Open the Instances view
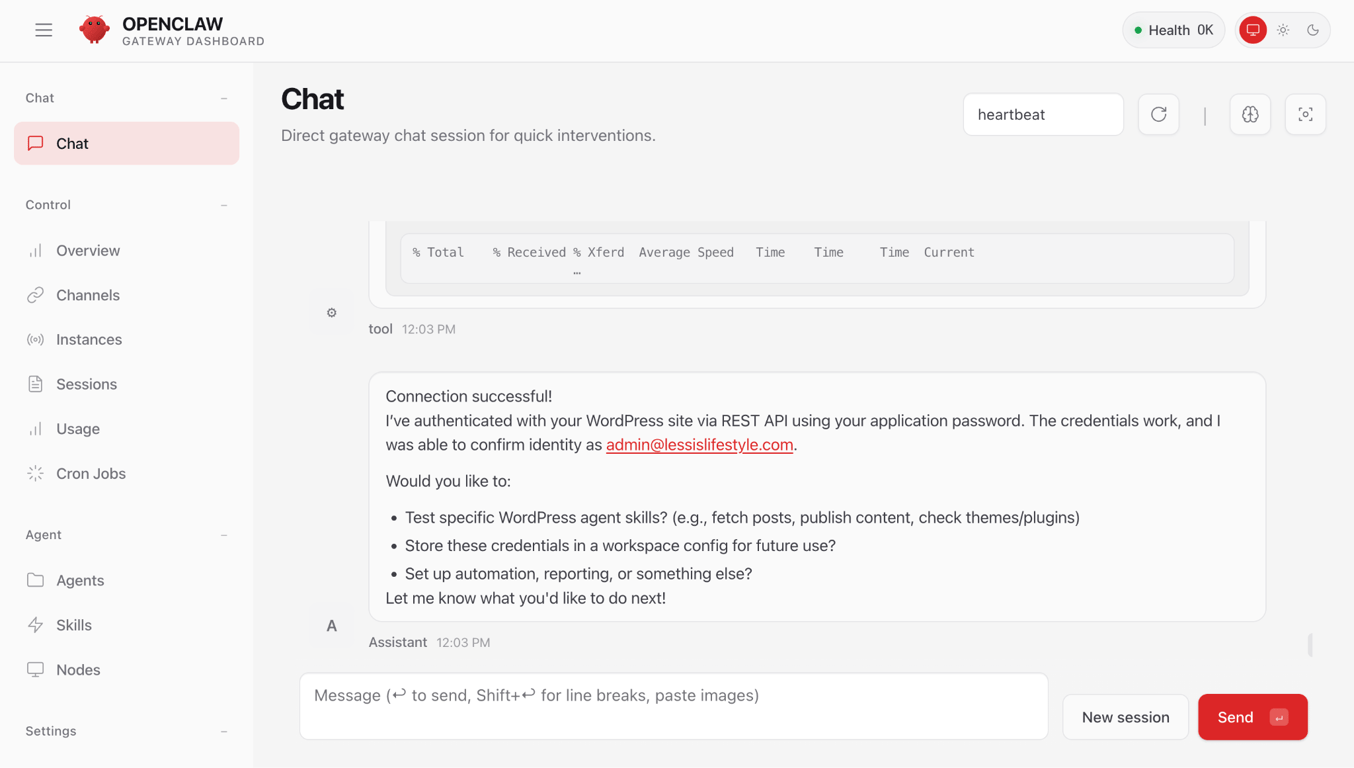Image resolution: width=1354 pixels, height=768 pixels. 89,339
